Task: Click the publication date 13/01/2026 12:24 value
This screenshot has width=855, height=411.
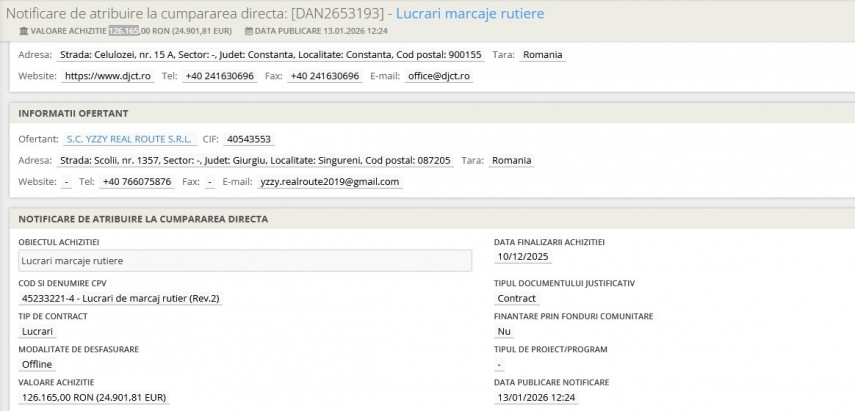Action: [535, 397]
